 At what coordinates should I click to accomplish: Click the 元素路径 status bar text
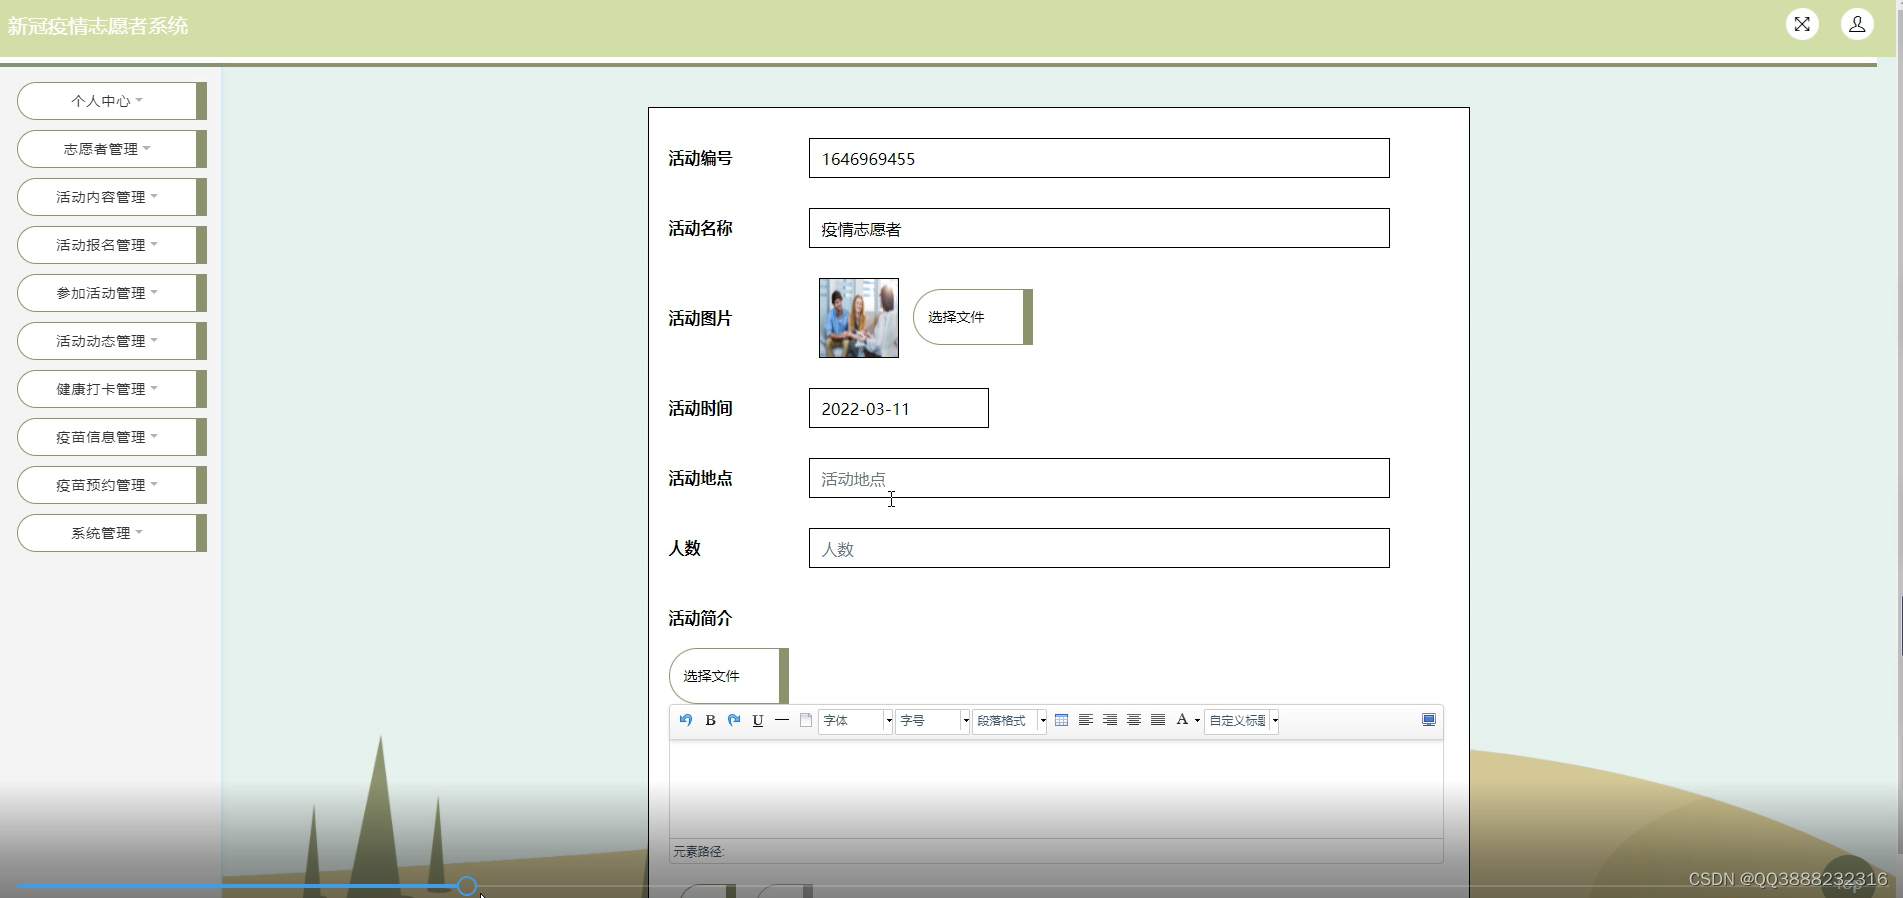(x=699, y=852)
